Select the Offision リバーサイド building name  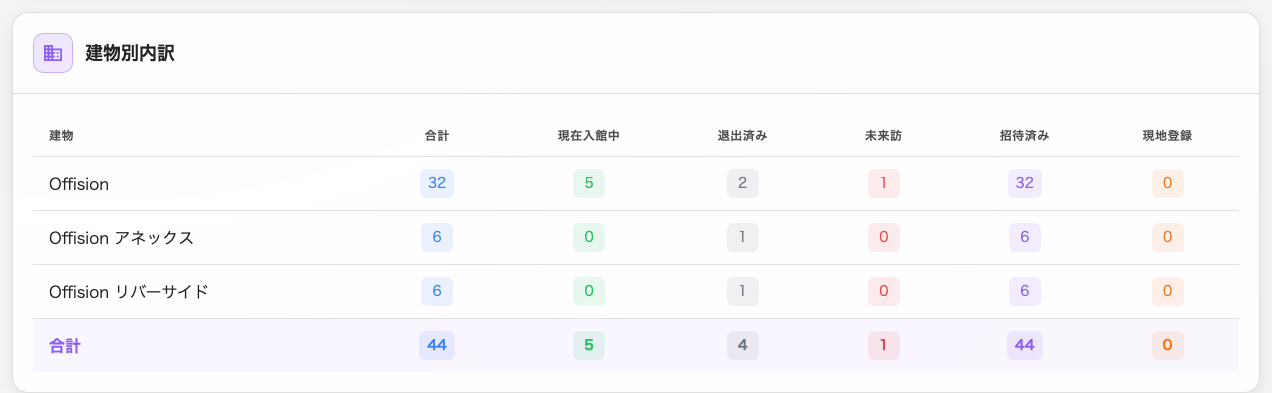click(129, 292)
